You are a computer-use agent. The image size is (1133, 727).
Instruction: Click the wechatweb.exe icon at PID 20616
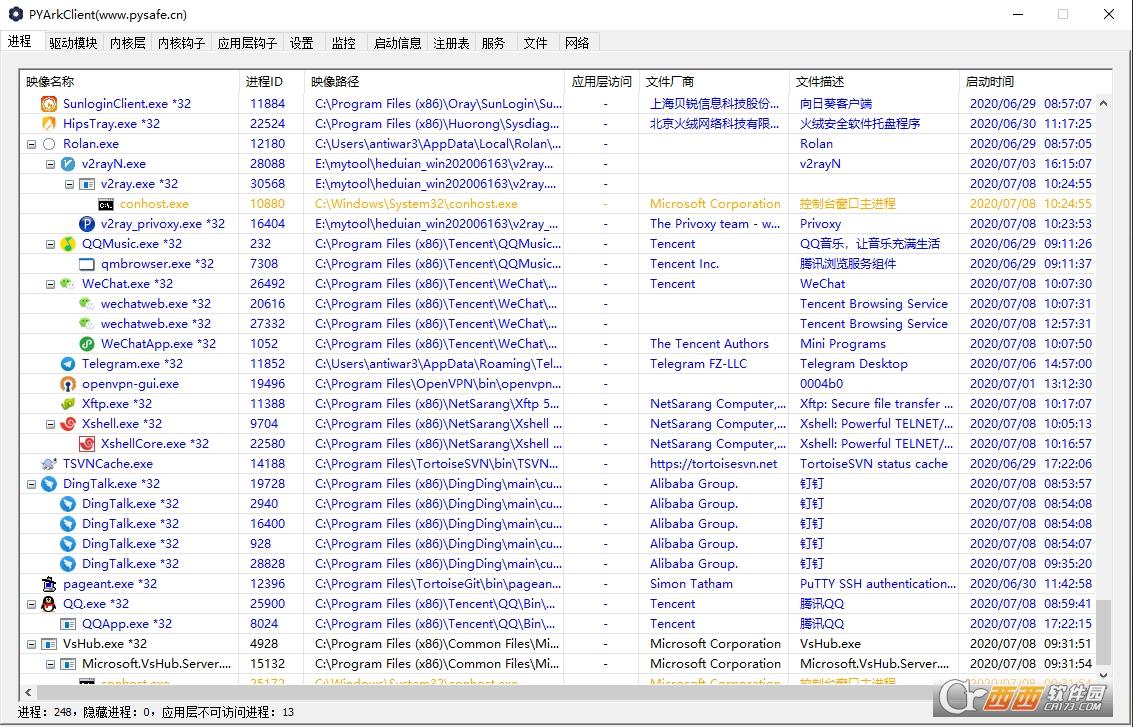pyautogui.click(x=87, y=304)
